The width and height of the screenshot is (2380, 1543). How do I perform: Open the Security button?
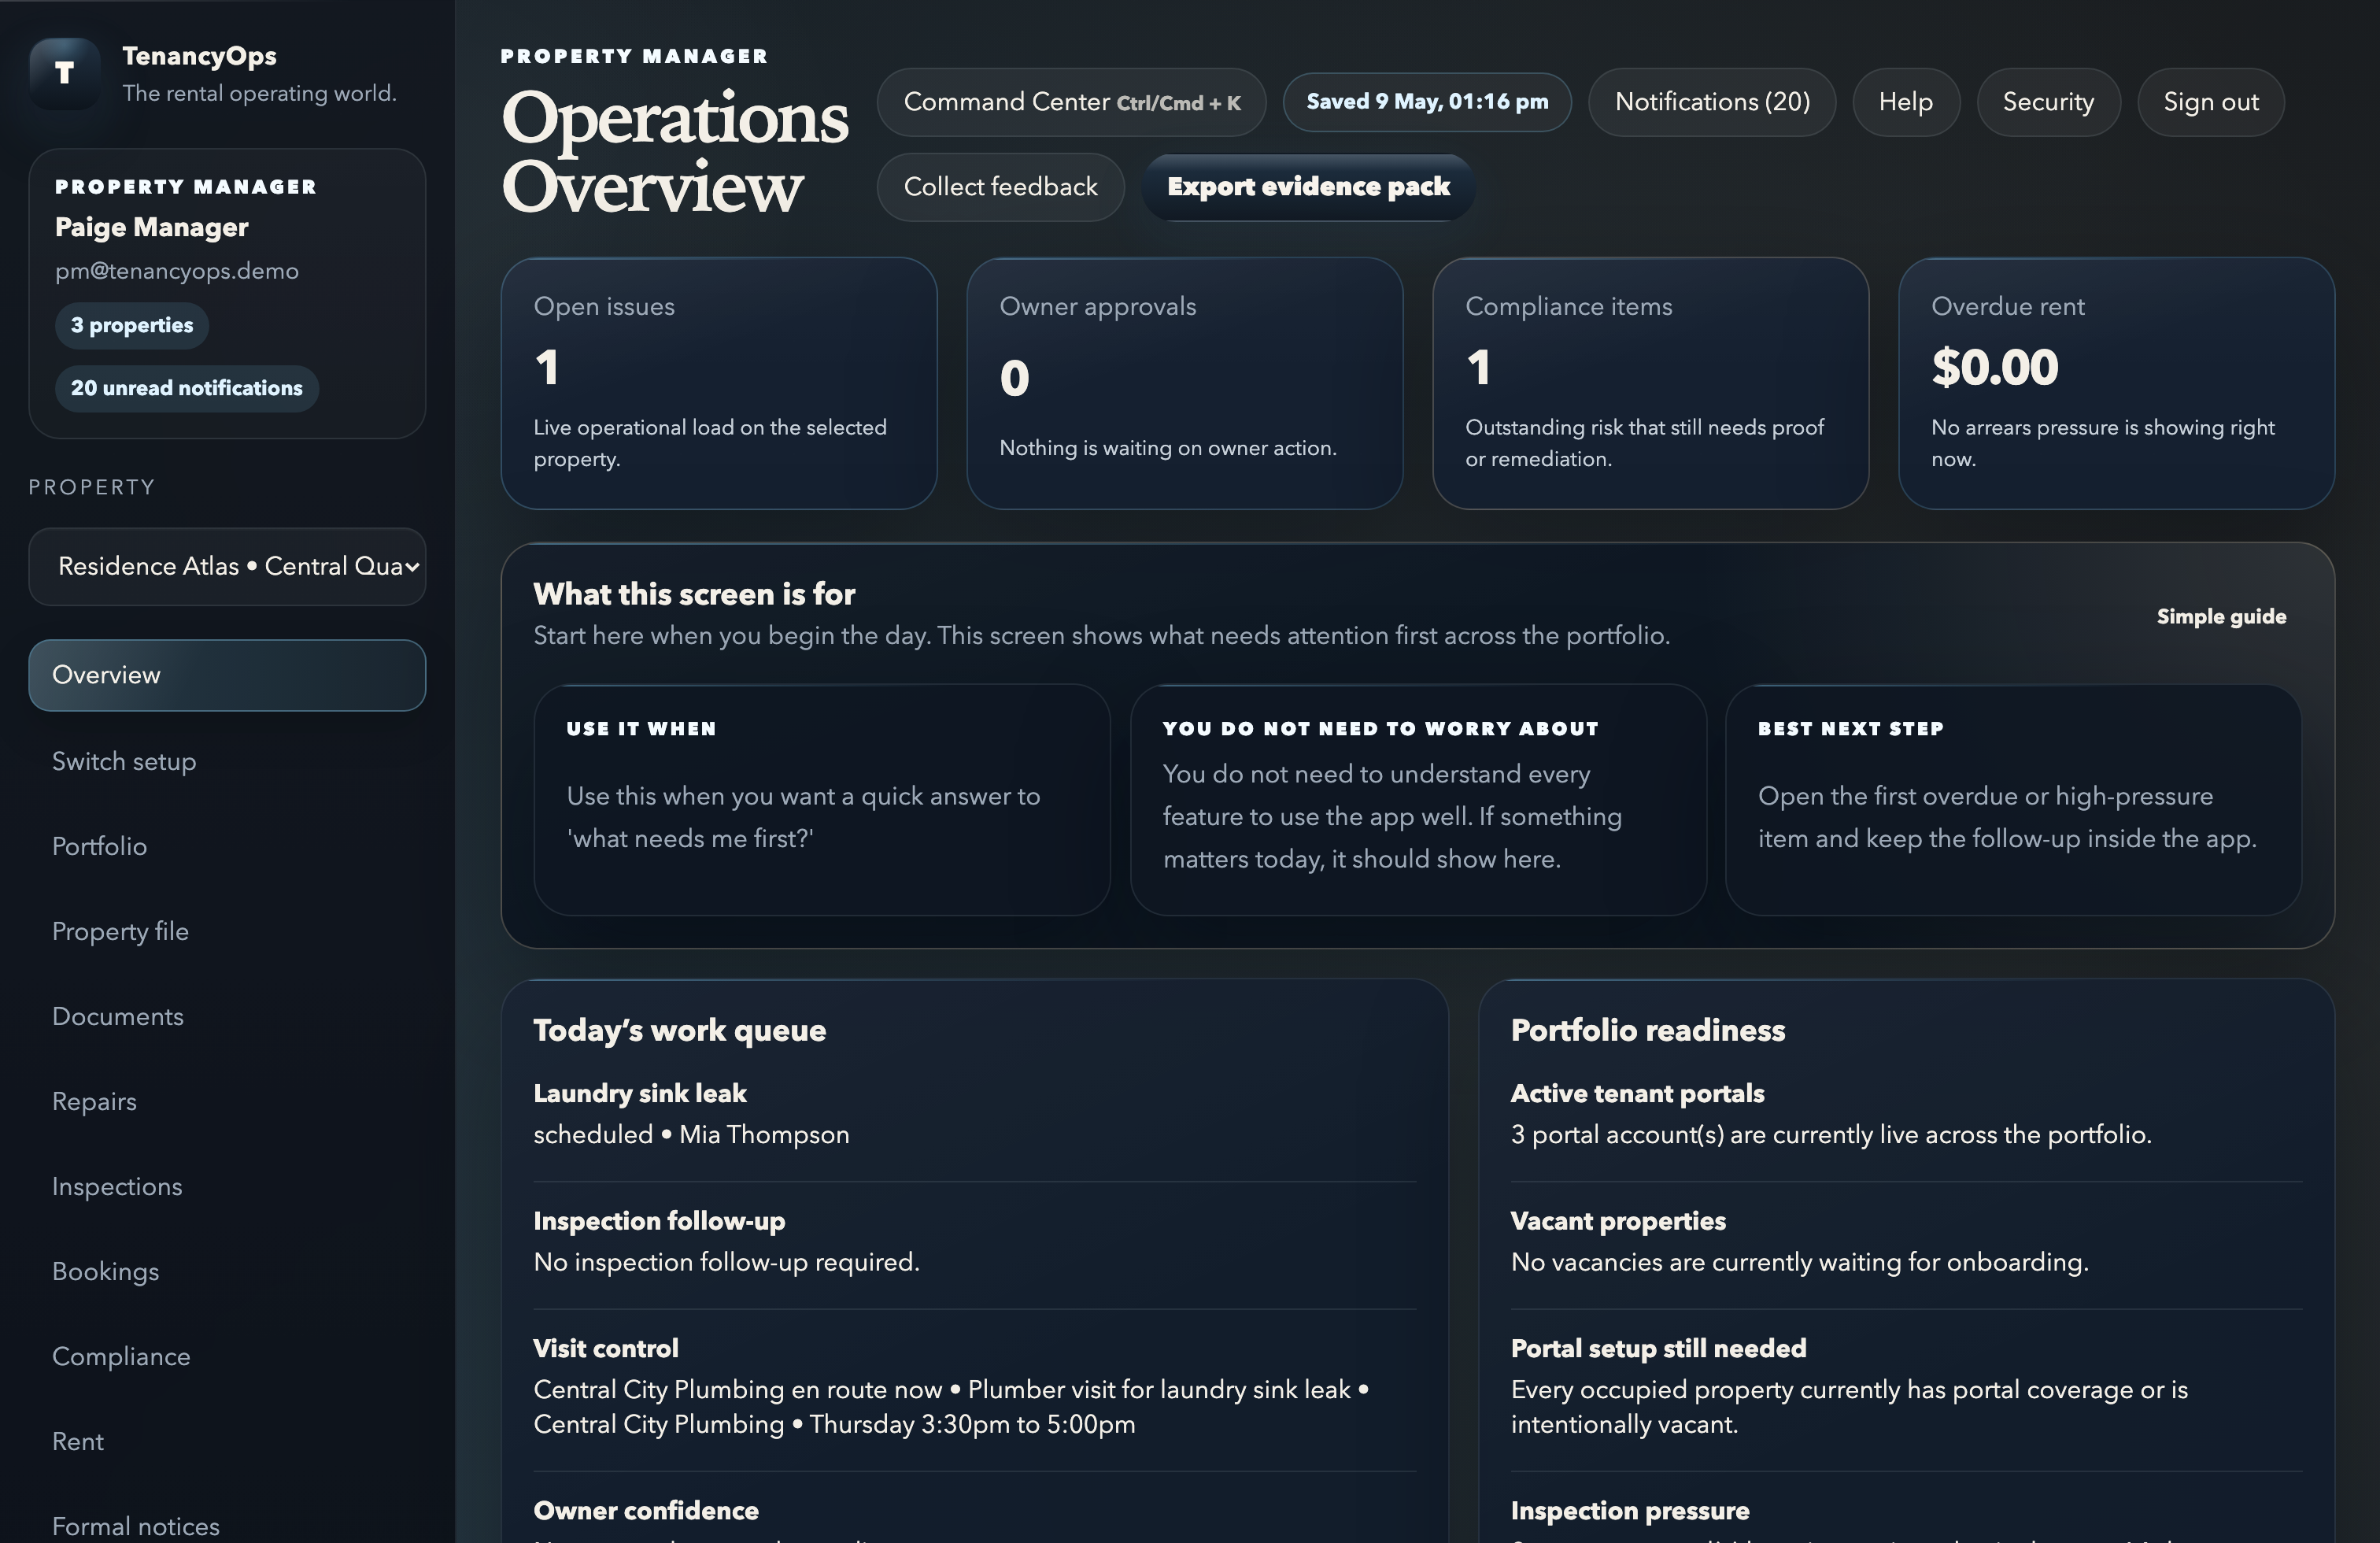tap(2048, 102)
